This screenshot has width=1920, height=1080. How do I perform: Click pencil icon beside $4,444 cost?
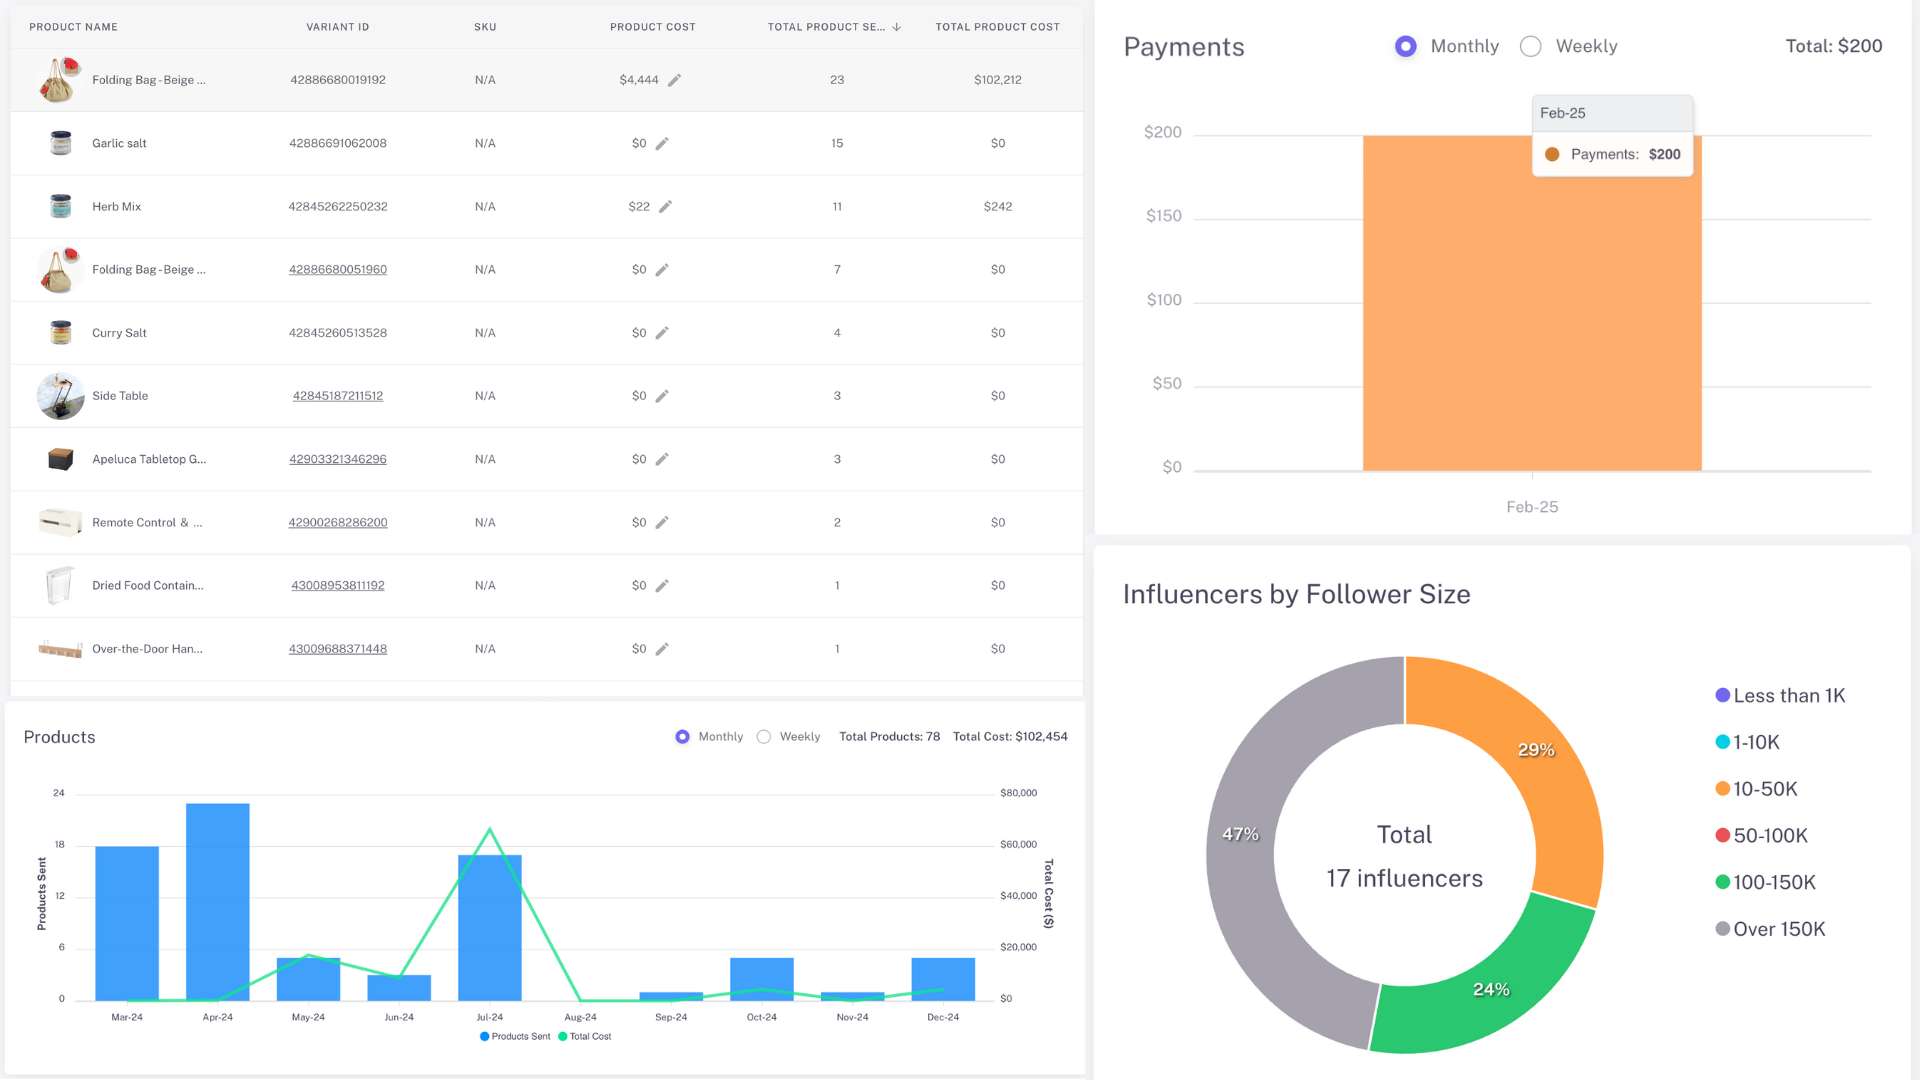(674, 80)
